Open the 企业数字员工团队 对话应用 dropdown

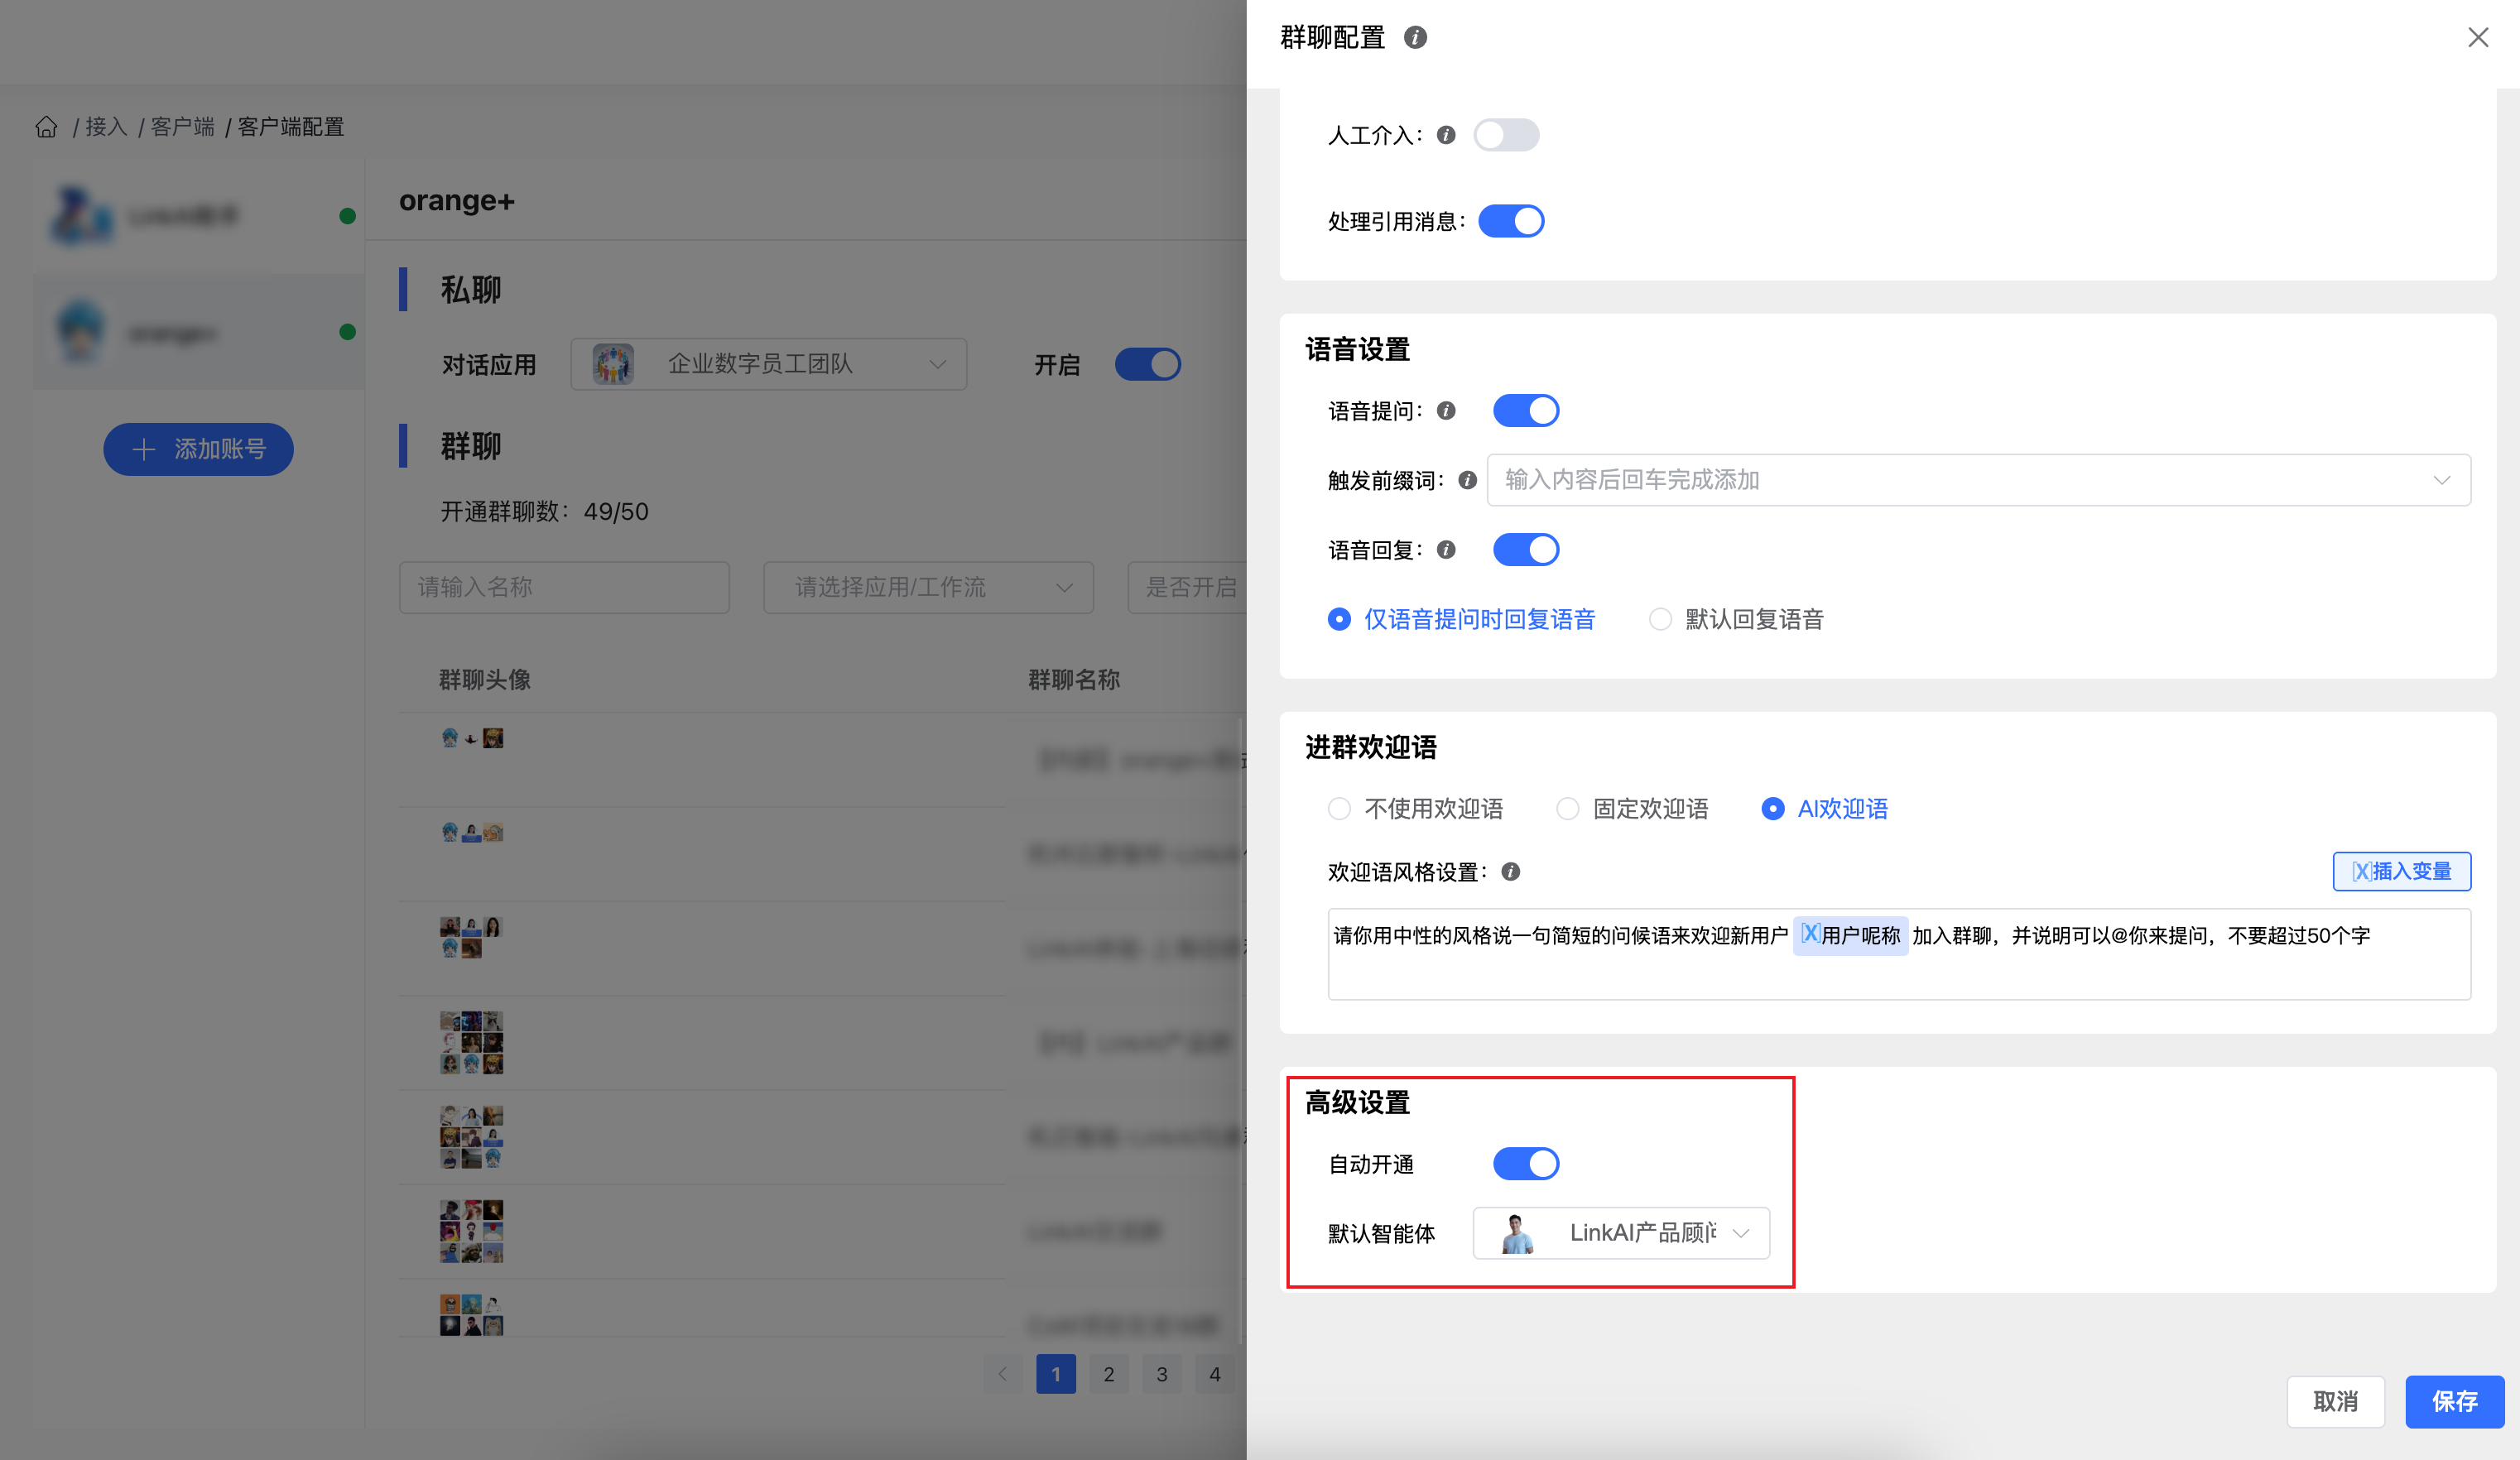[x=768, y=365]
